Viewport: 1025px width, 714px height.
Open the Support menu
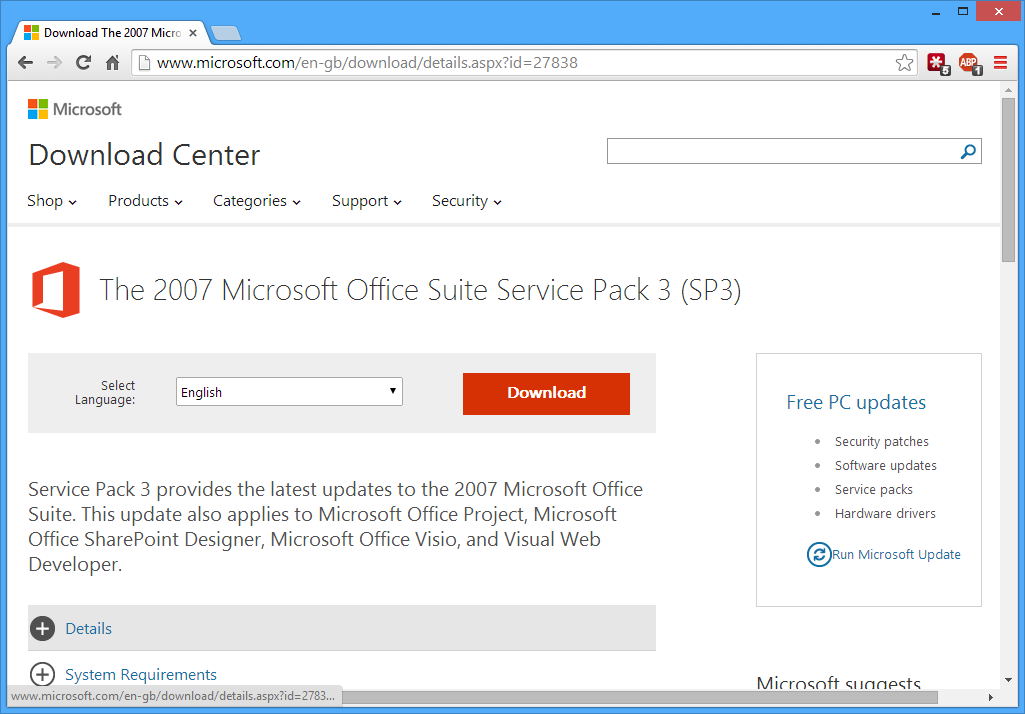(367, 201)
